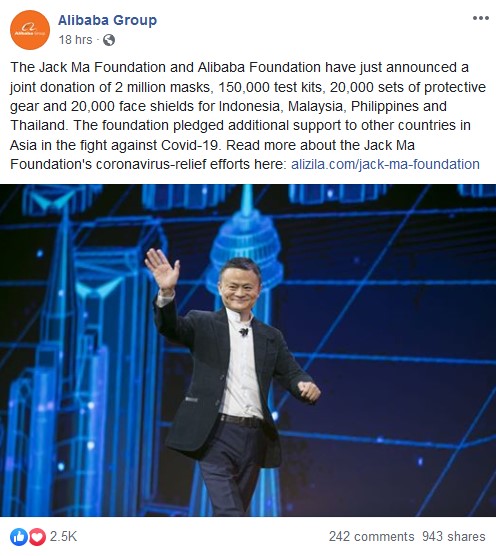Open the Alibaba Group page name link
Image resolution: width=496 pixels, height=556 pixels.
107,20
